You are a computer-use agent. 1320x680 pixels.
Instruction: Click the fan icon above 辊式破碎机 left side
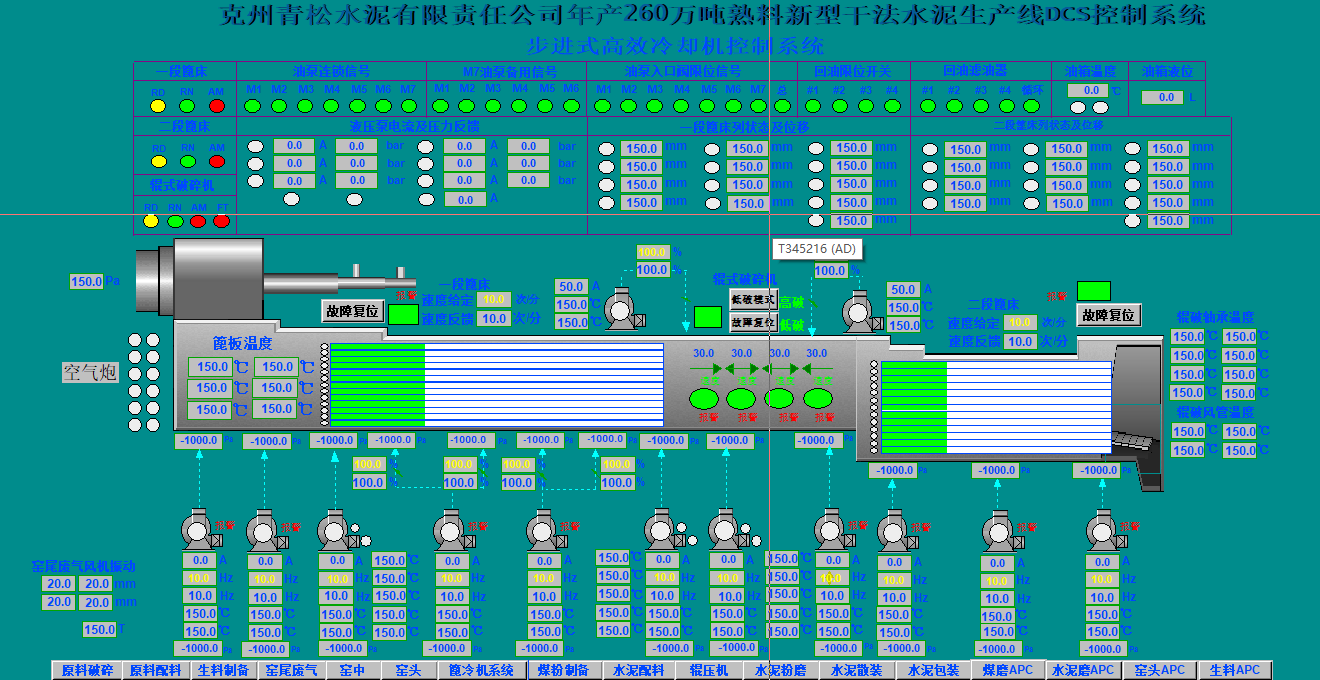[x=620, y=309]
